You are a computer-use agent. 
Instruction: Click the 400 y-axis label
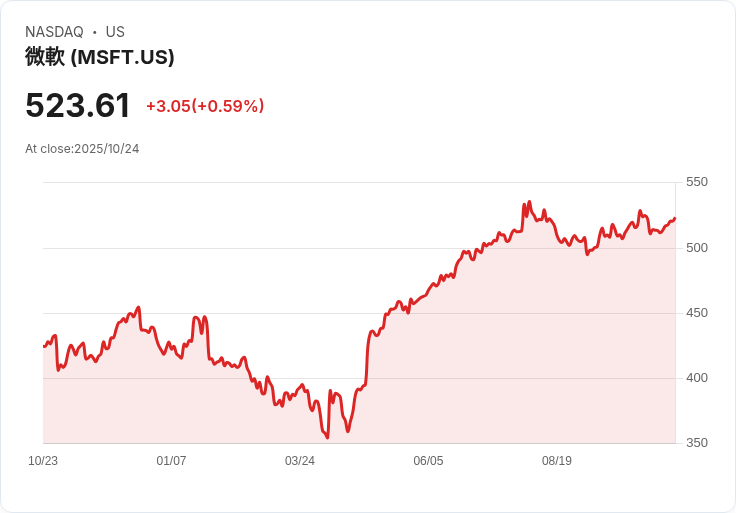point(696,377)
